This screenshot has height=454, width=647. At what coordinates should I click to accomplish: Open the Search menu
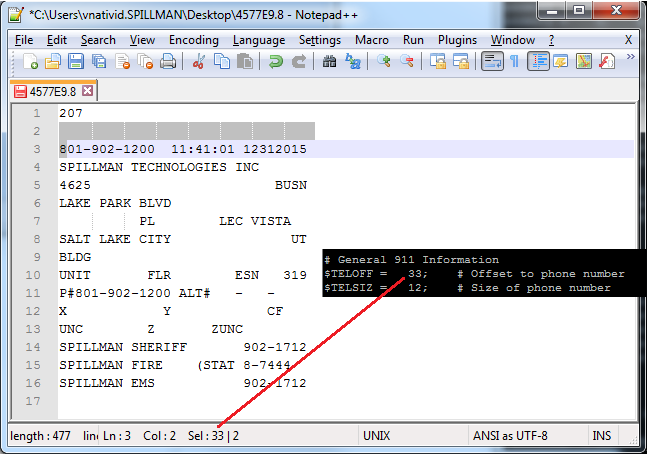click(98, 40)
